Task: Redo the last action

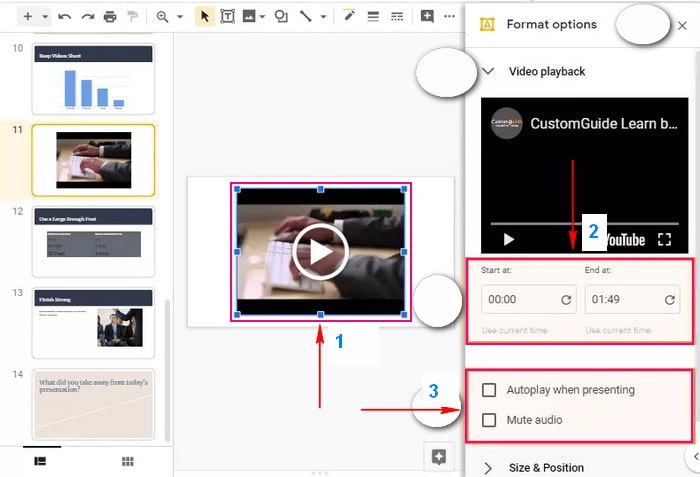Action: coord(88,17)
